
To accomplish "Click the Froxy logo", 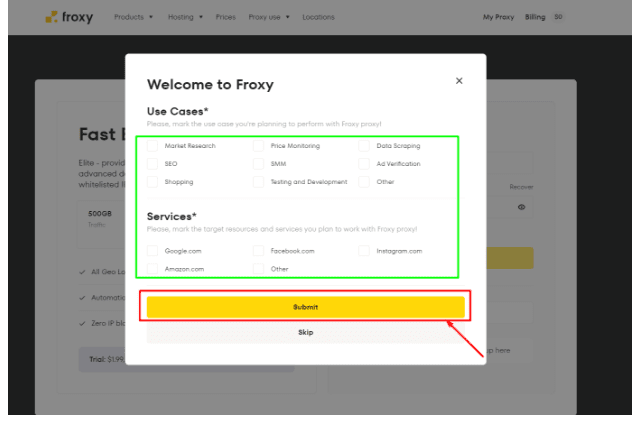I will 69,17.
